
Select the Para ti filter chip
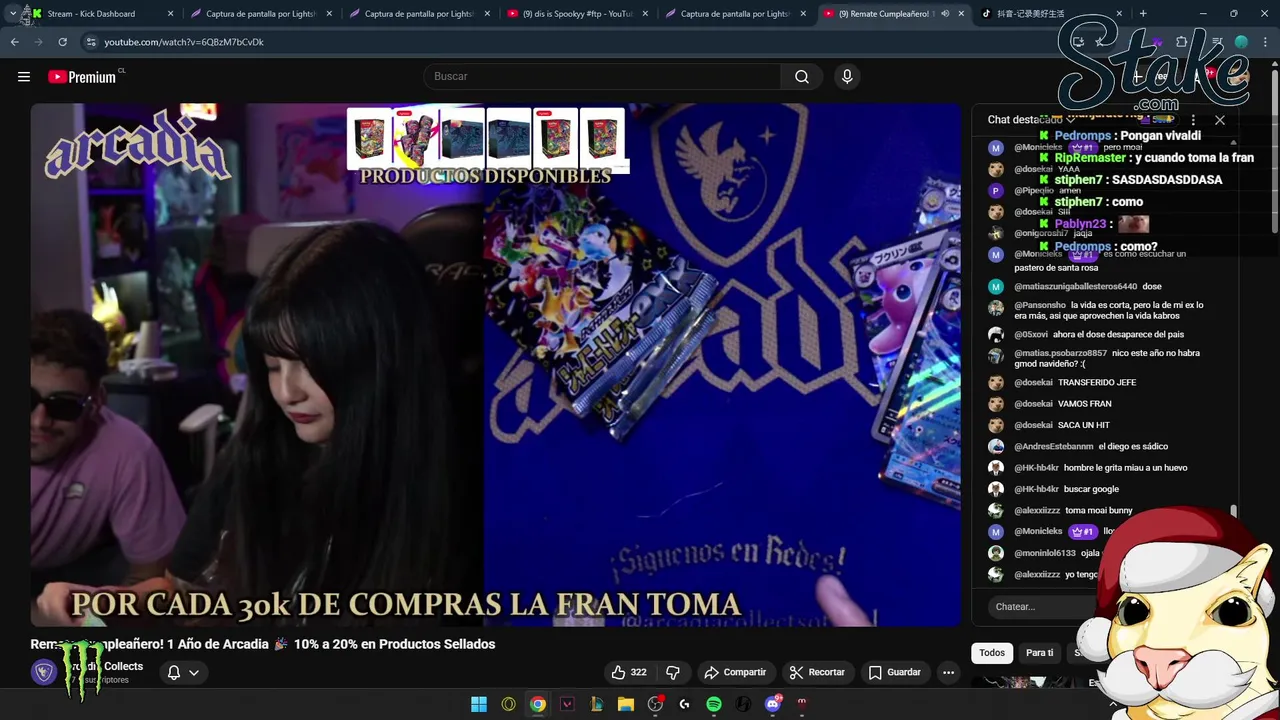click(1039, 653)
